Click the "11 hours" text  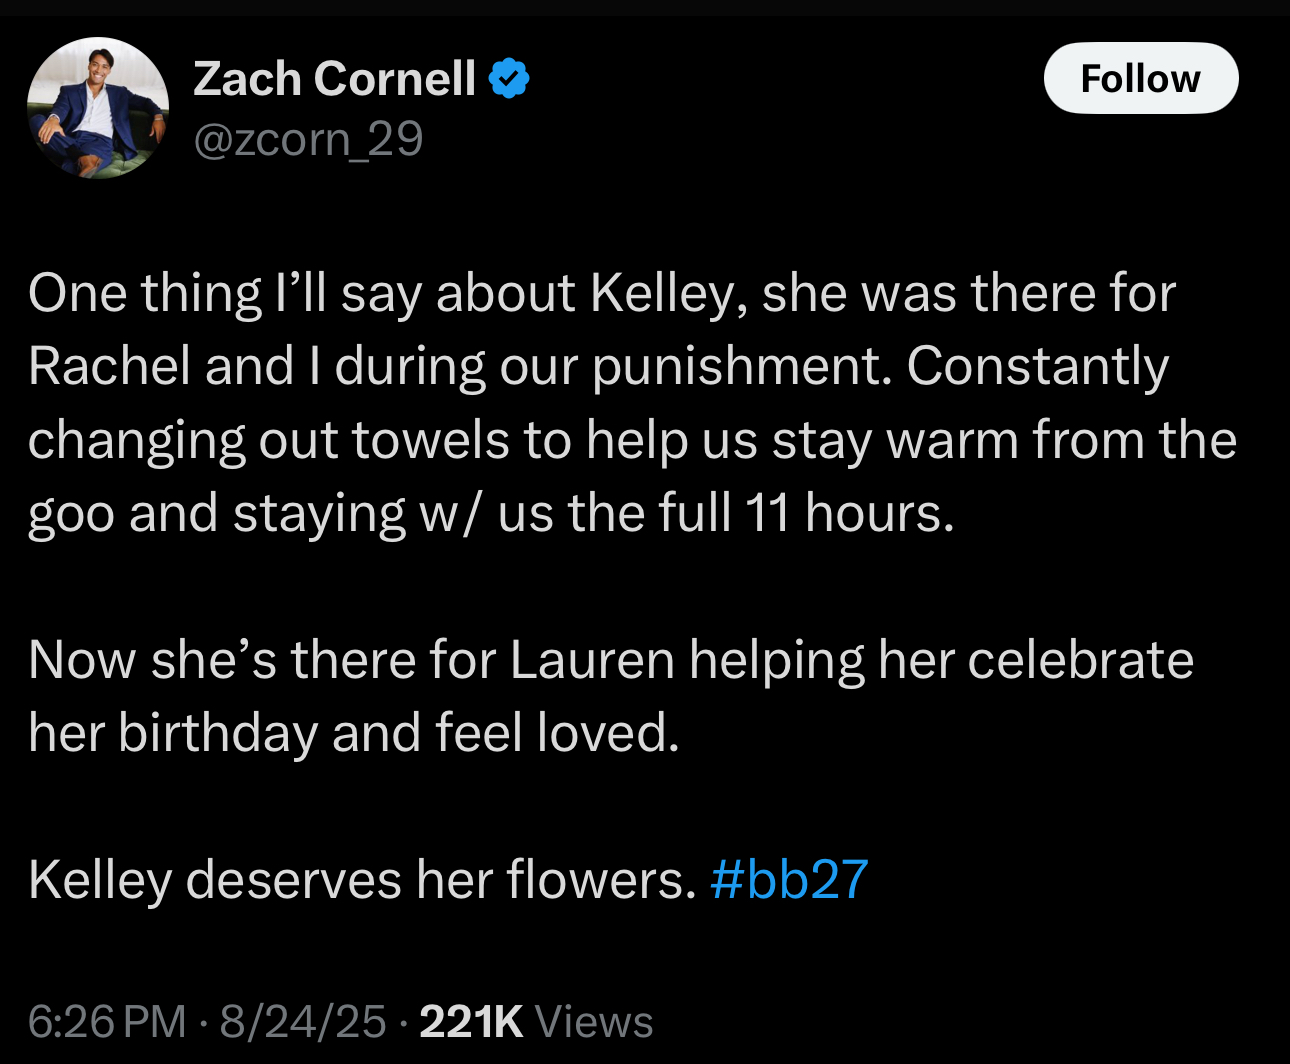tap(849, 513)
